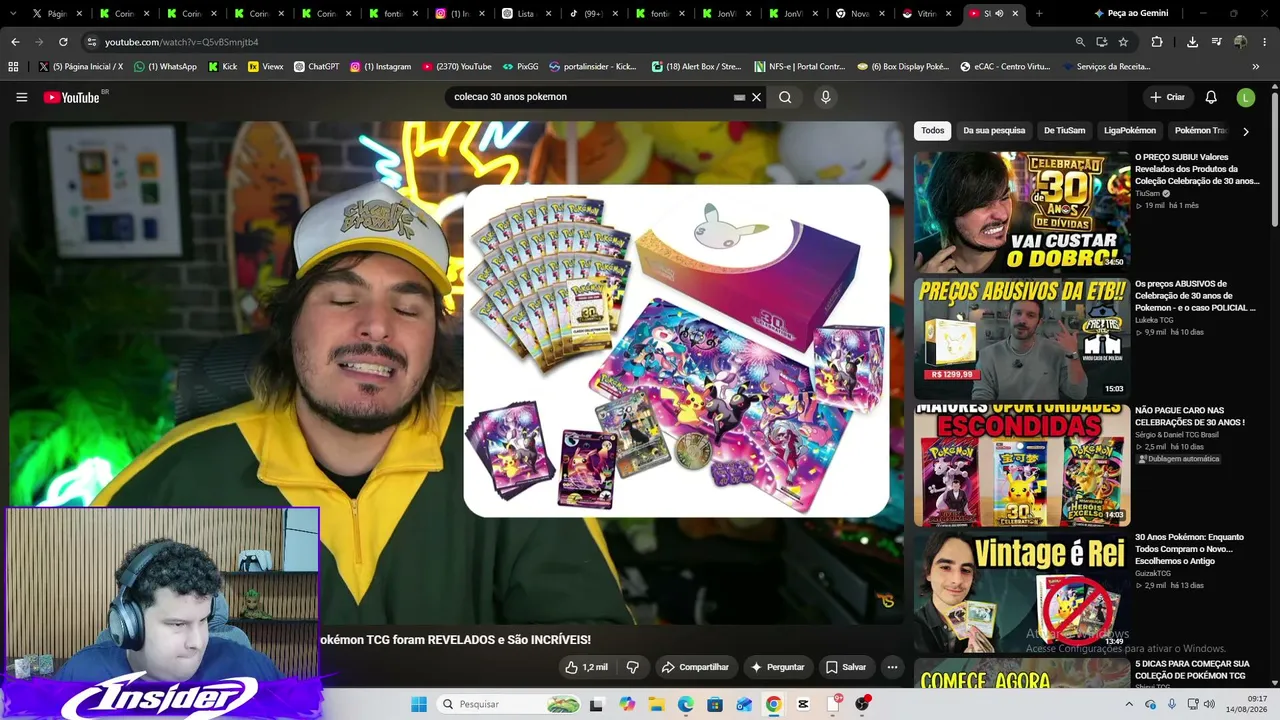Open browser extensions puzzle icon

point(1157,42)
